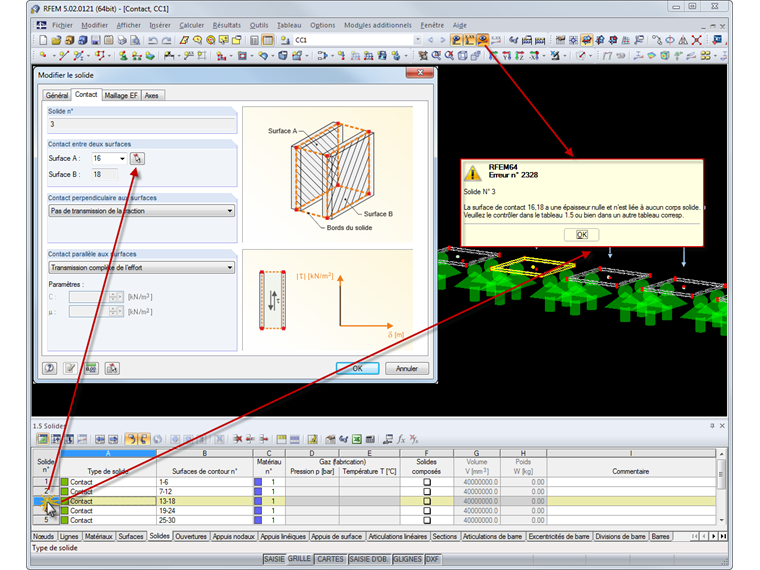Toggle the GRILLE status bar button
The width and height of the screenshot is (760, 570).
pos(300,559)
